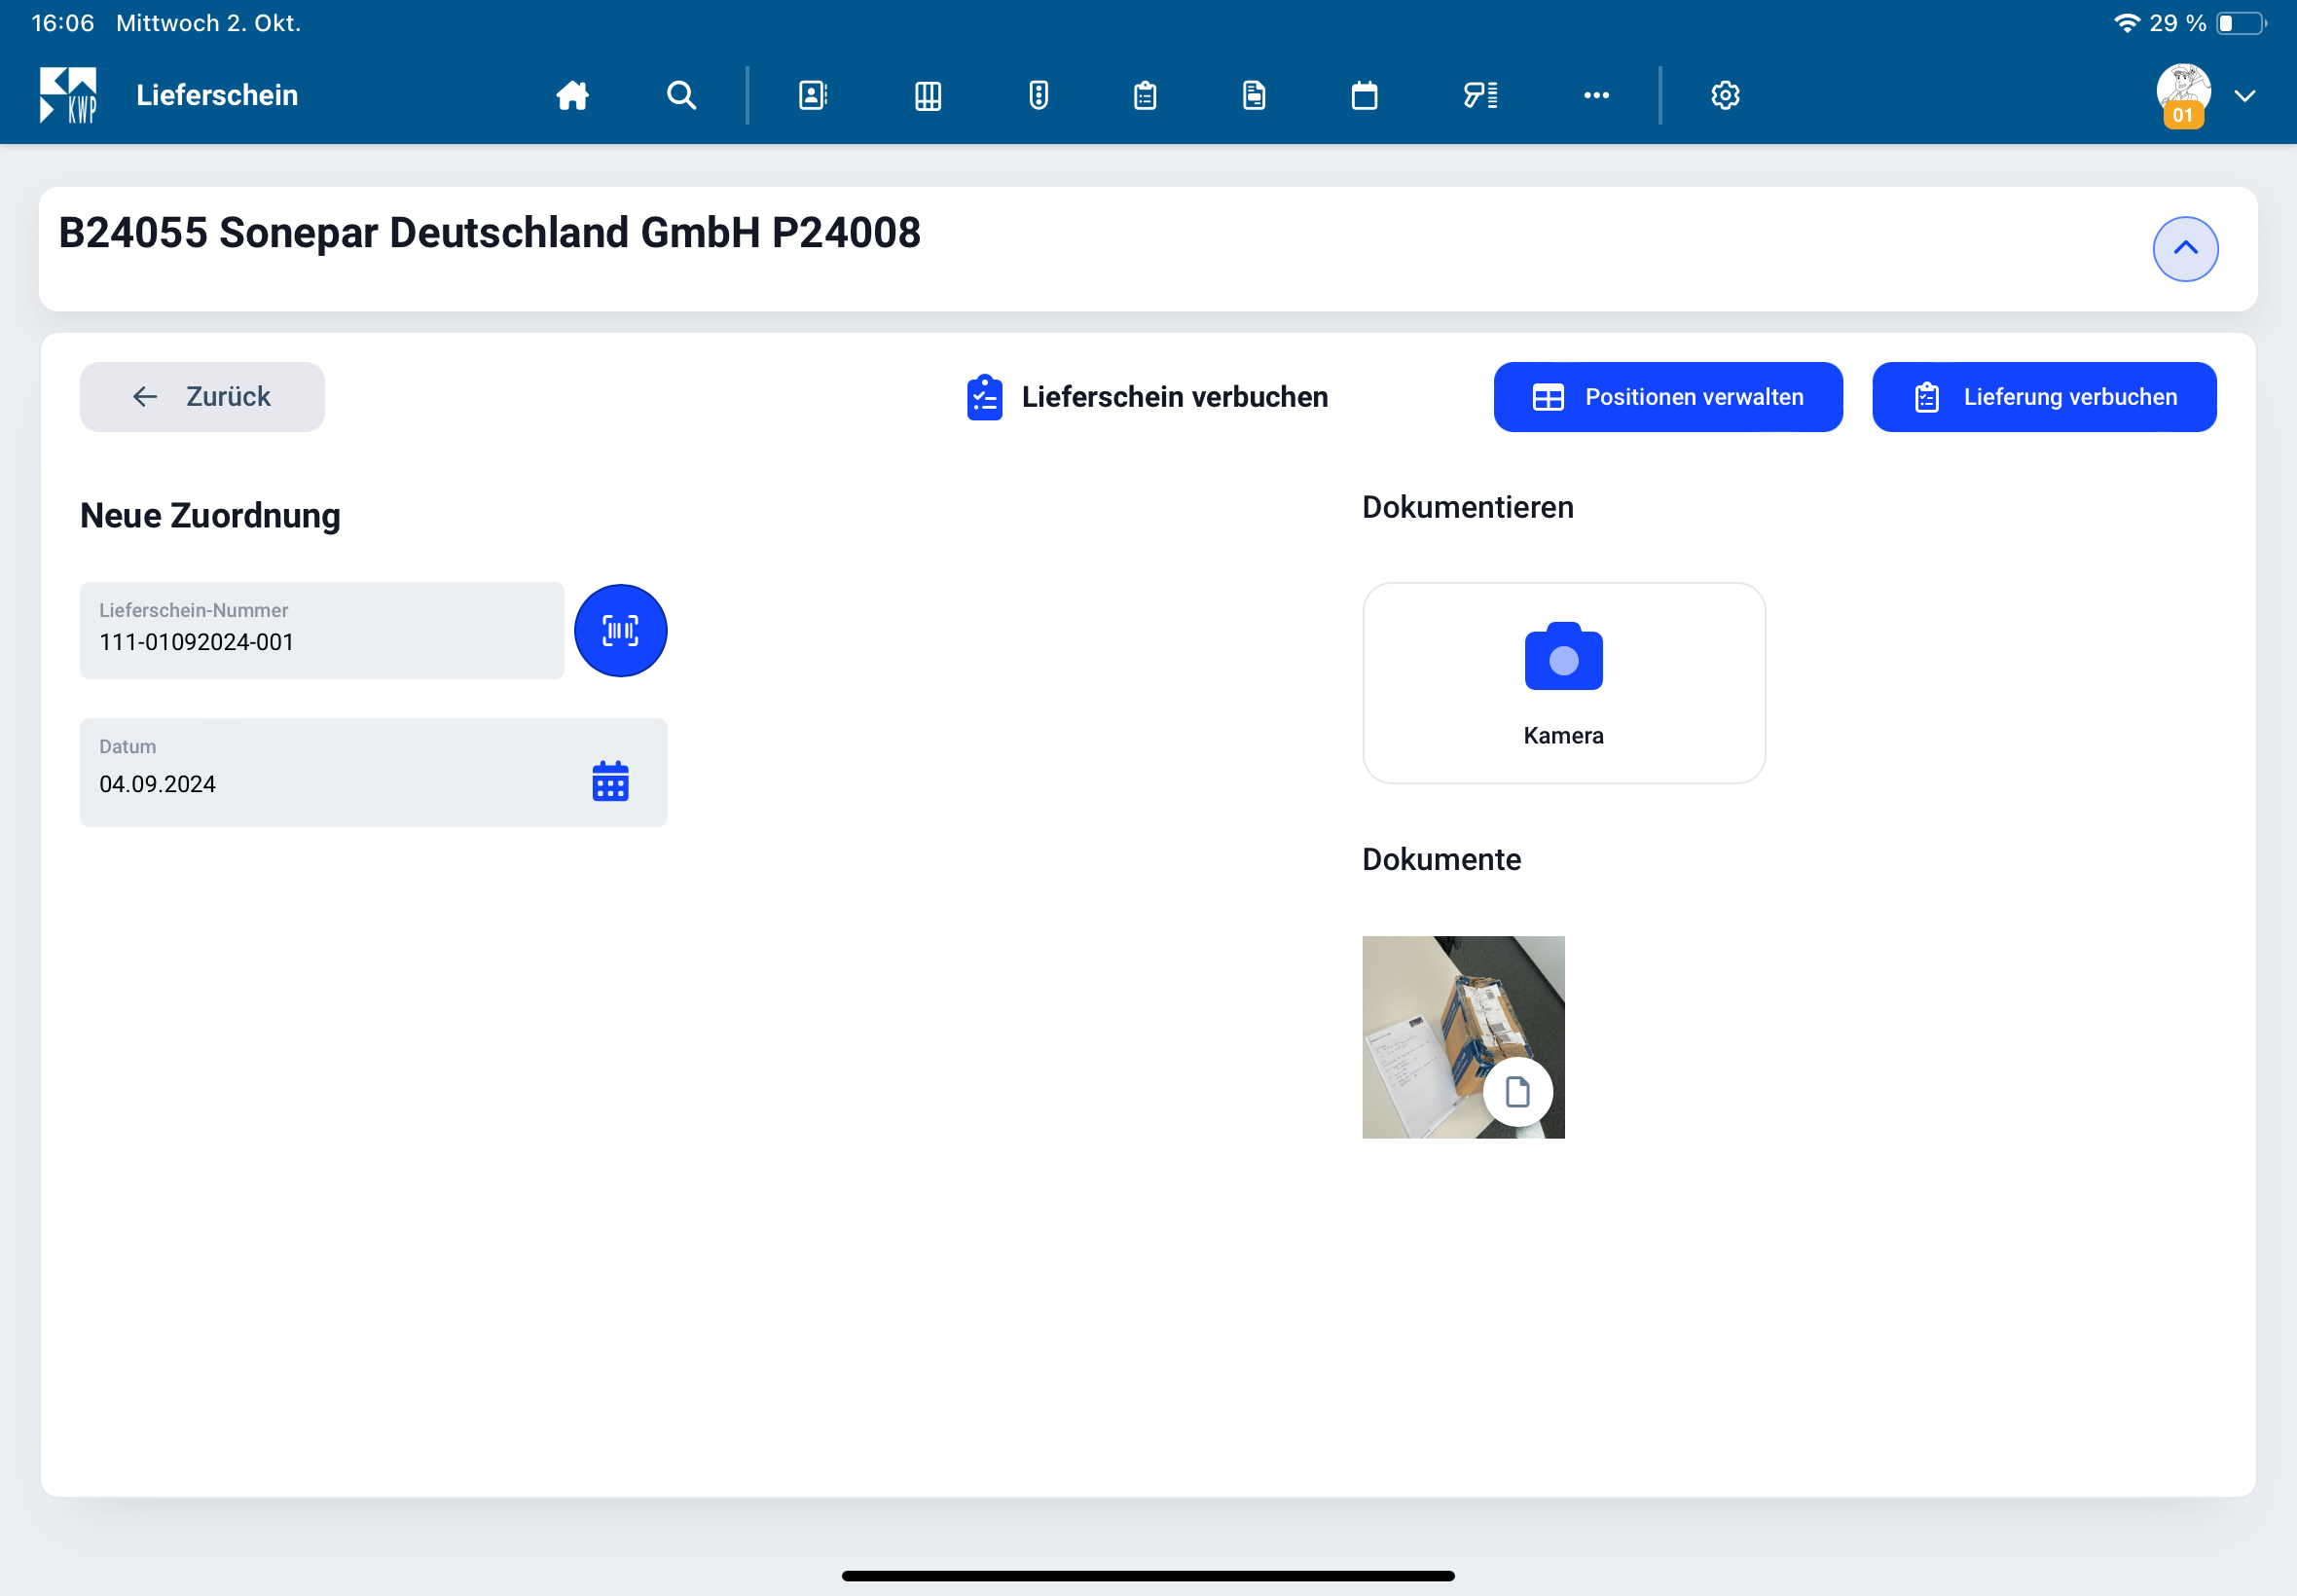
Task: Edit the Datum field
Action: [373, 772]
